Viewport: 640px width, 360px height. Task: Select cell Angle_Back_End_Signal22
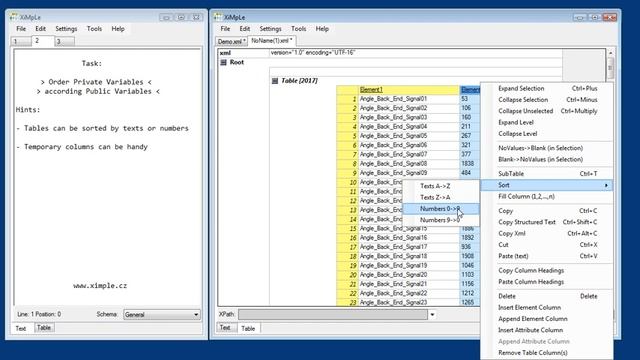pos(409,293)
